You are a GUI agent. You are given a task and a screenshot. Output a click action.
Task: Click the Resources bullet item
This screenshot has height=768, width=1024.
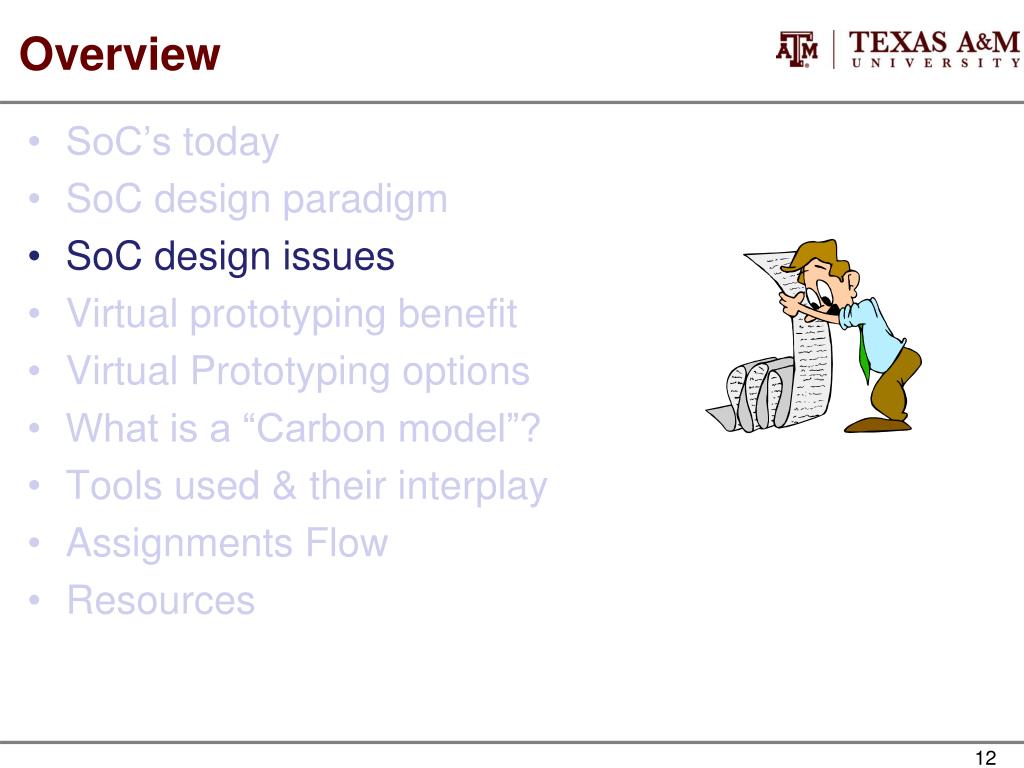161,600
